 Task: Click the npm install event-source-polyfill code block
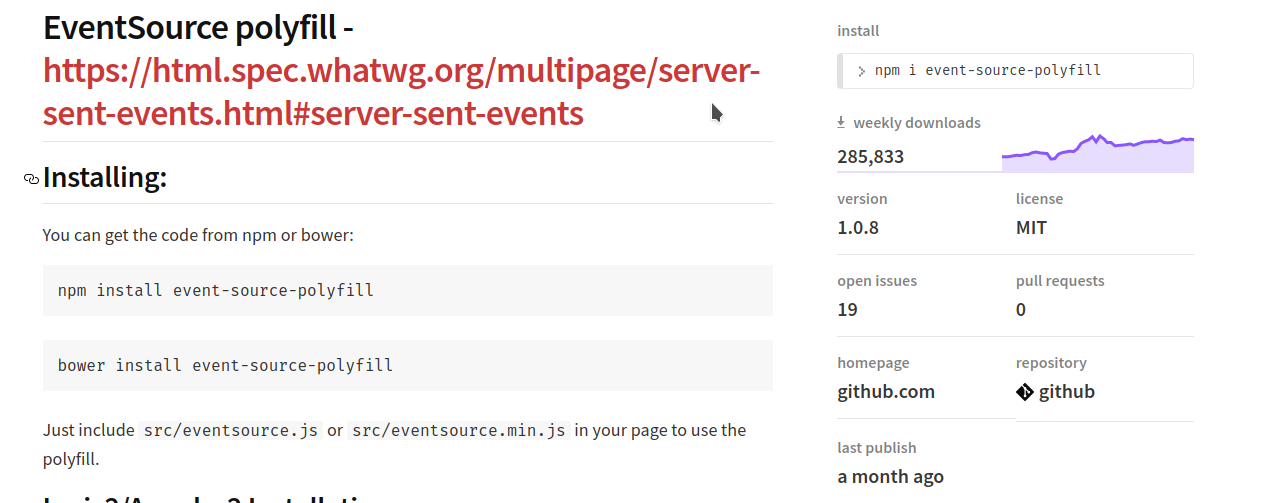(x=408, y=291)
